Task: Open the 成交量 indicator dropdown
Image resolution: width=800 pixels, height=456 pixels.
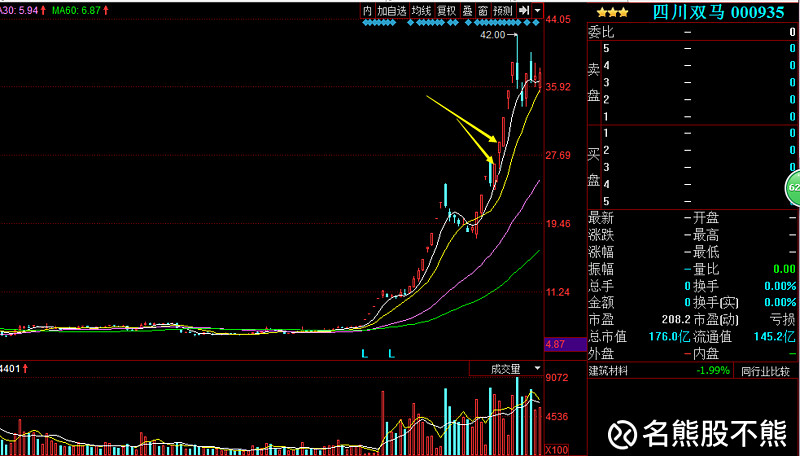Action: (537, 368)
